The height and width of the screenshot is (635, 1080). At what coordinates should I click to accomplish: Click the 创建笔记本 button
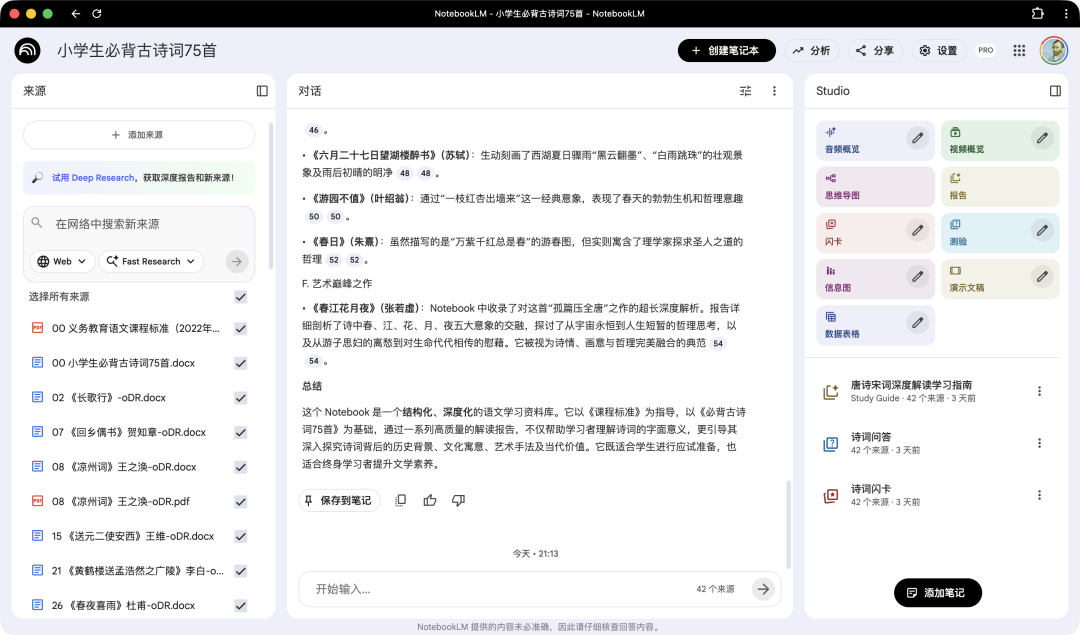pos(727,50)
